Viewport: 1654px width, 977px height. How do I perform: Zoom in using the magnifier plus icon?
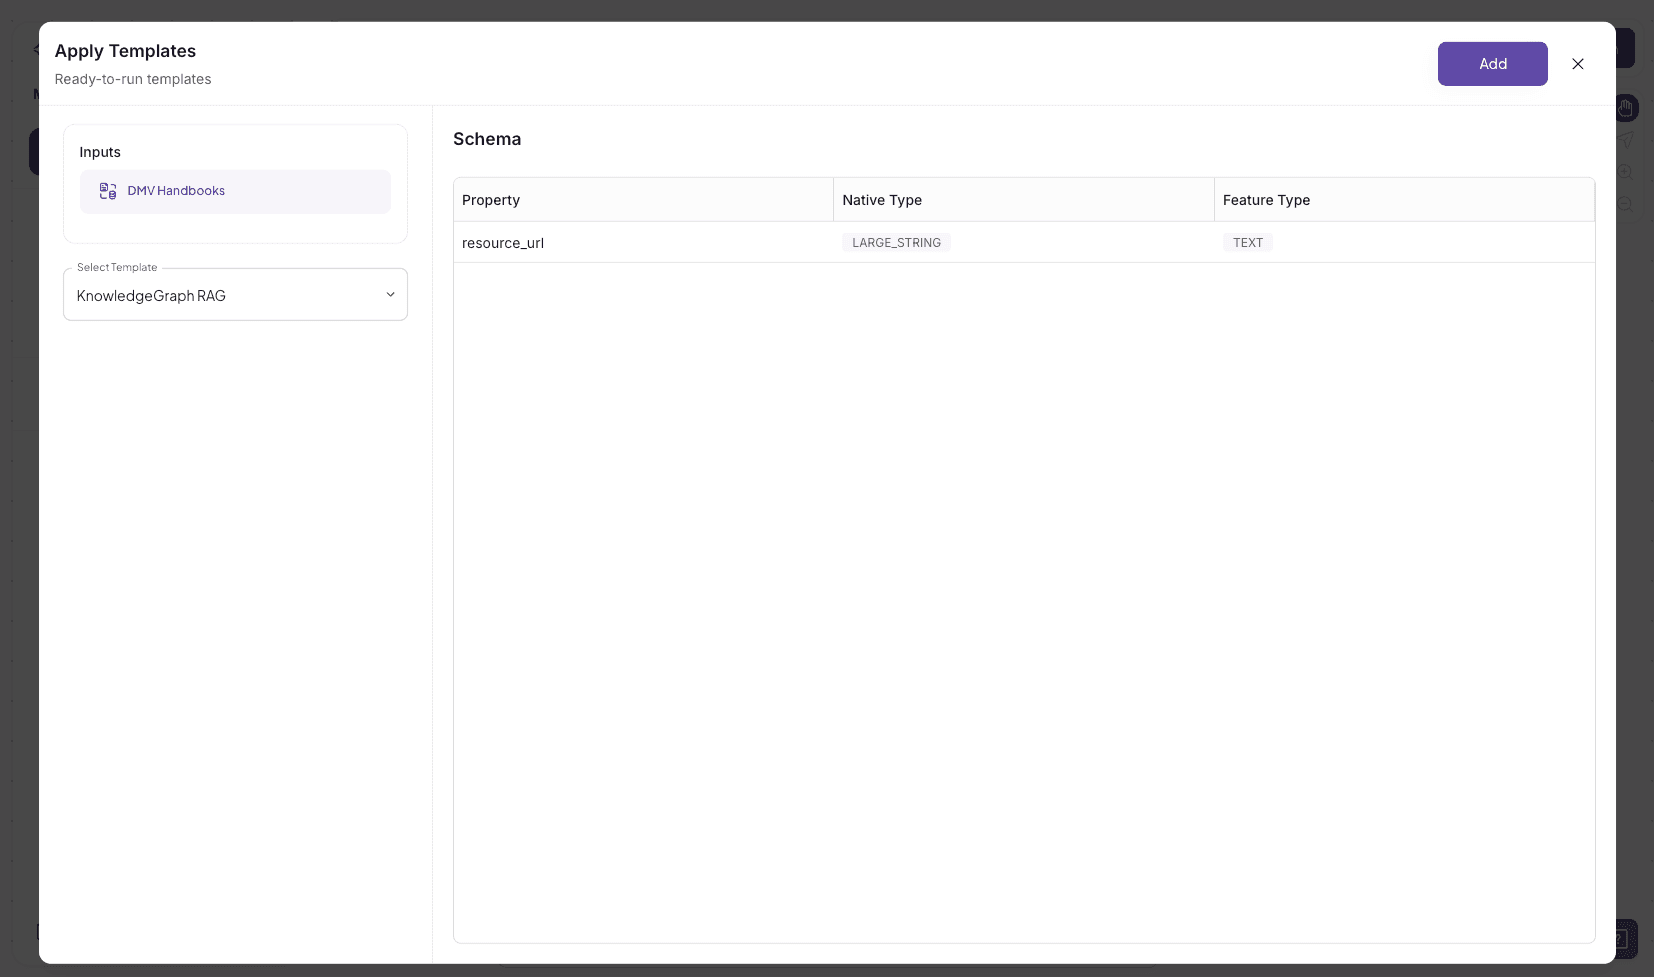(x=1625, y=172)
